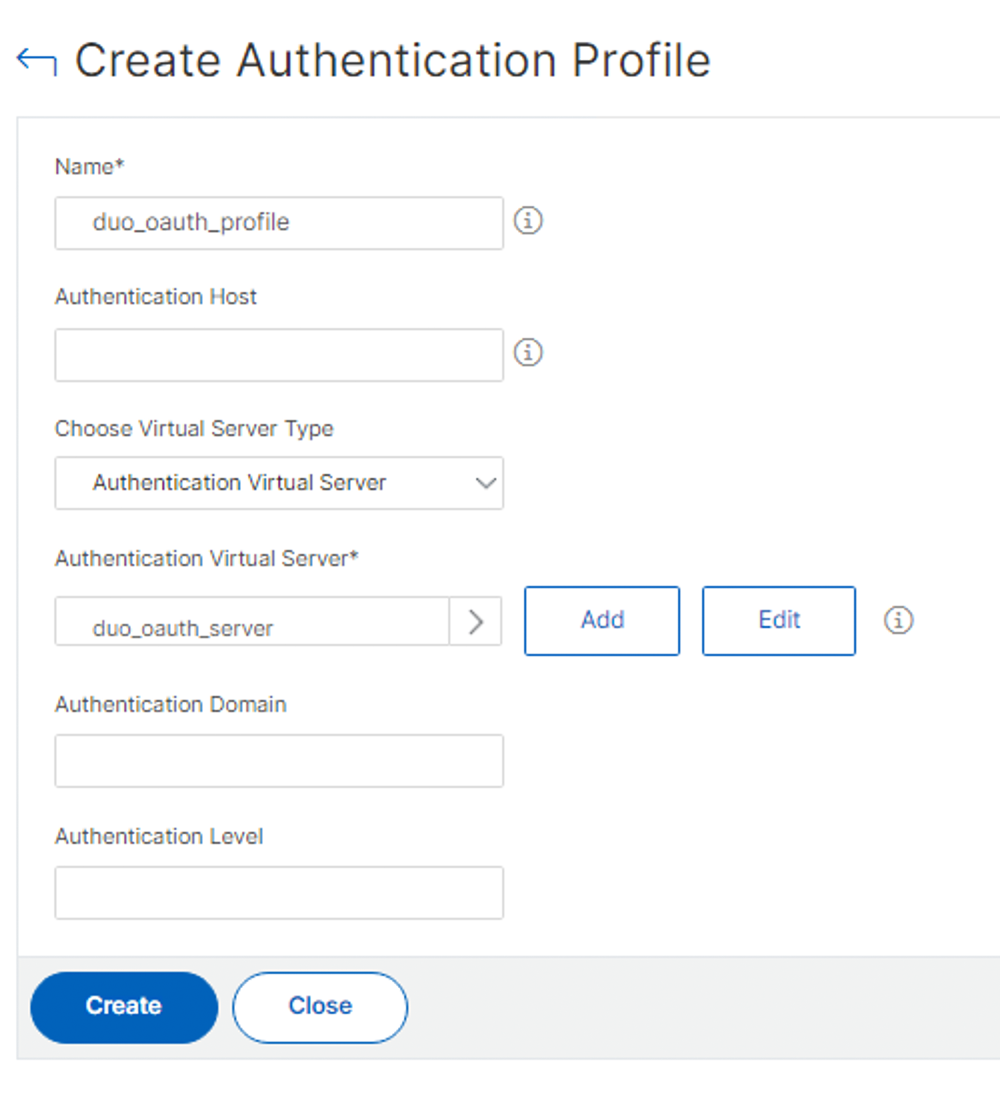Open the Choose Virtual Server Type dropdown
The image size is (1000, 1120).
click(279, 483)
